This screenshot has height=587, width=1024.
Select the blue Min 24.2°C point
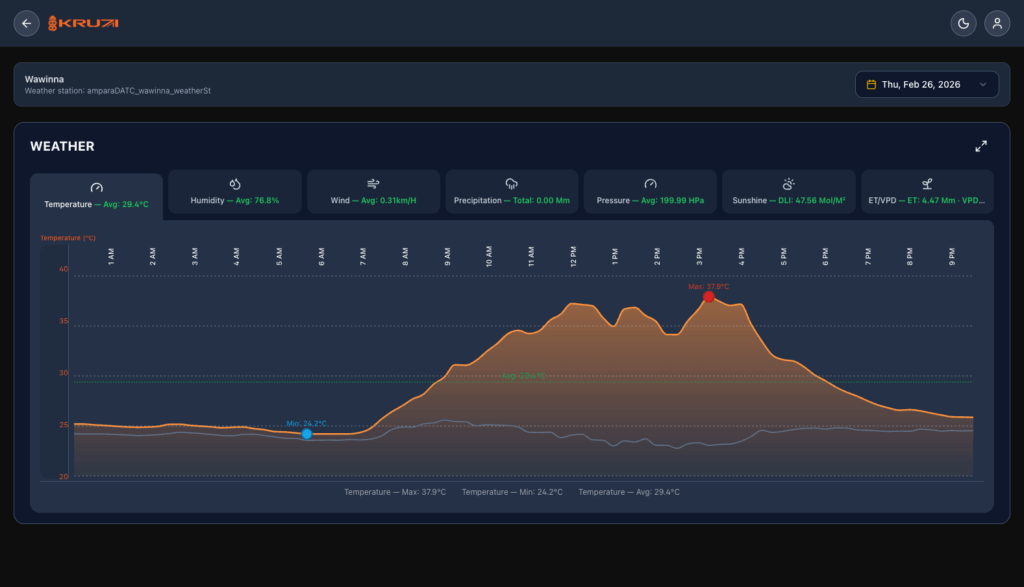pyautogui.click(x=306, y=434)
